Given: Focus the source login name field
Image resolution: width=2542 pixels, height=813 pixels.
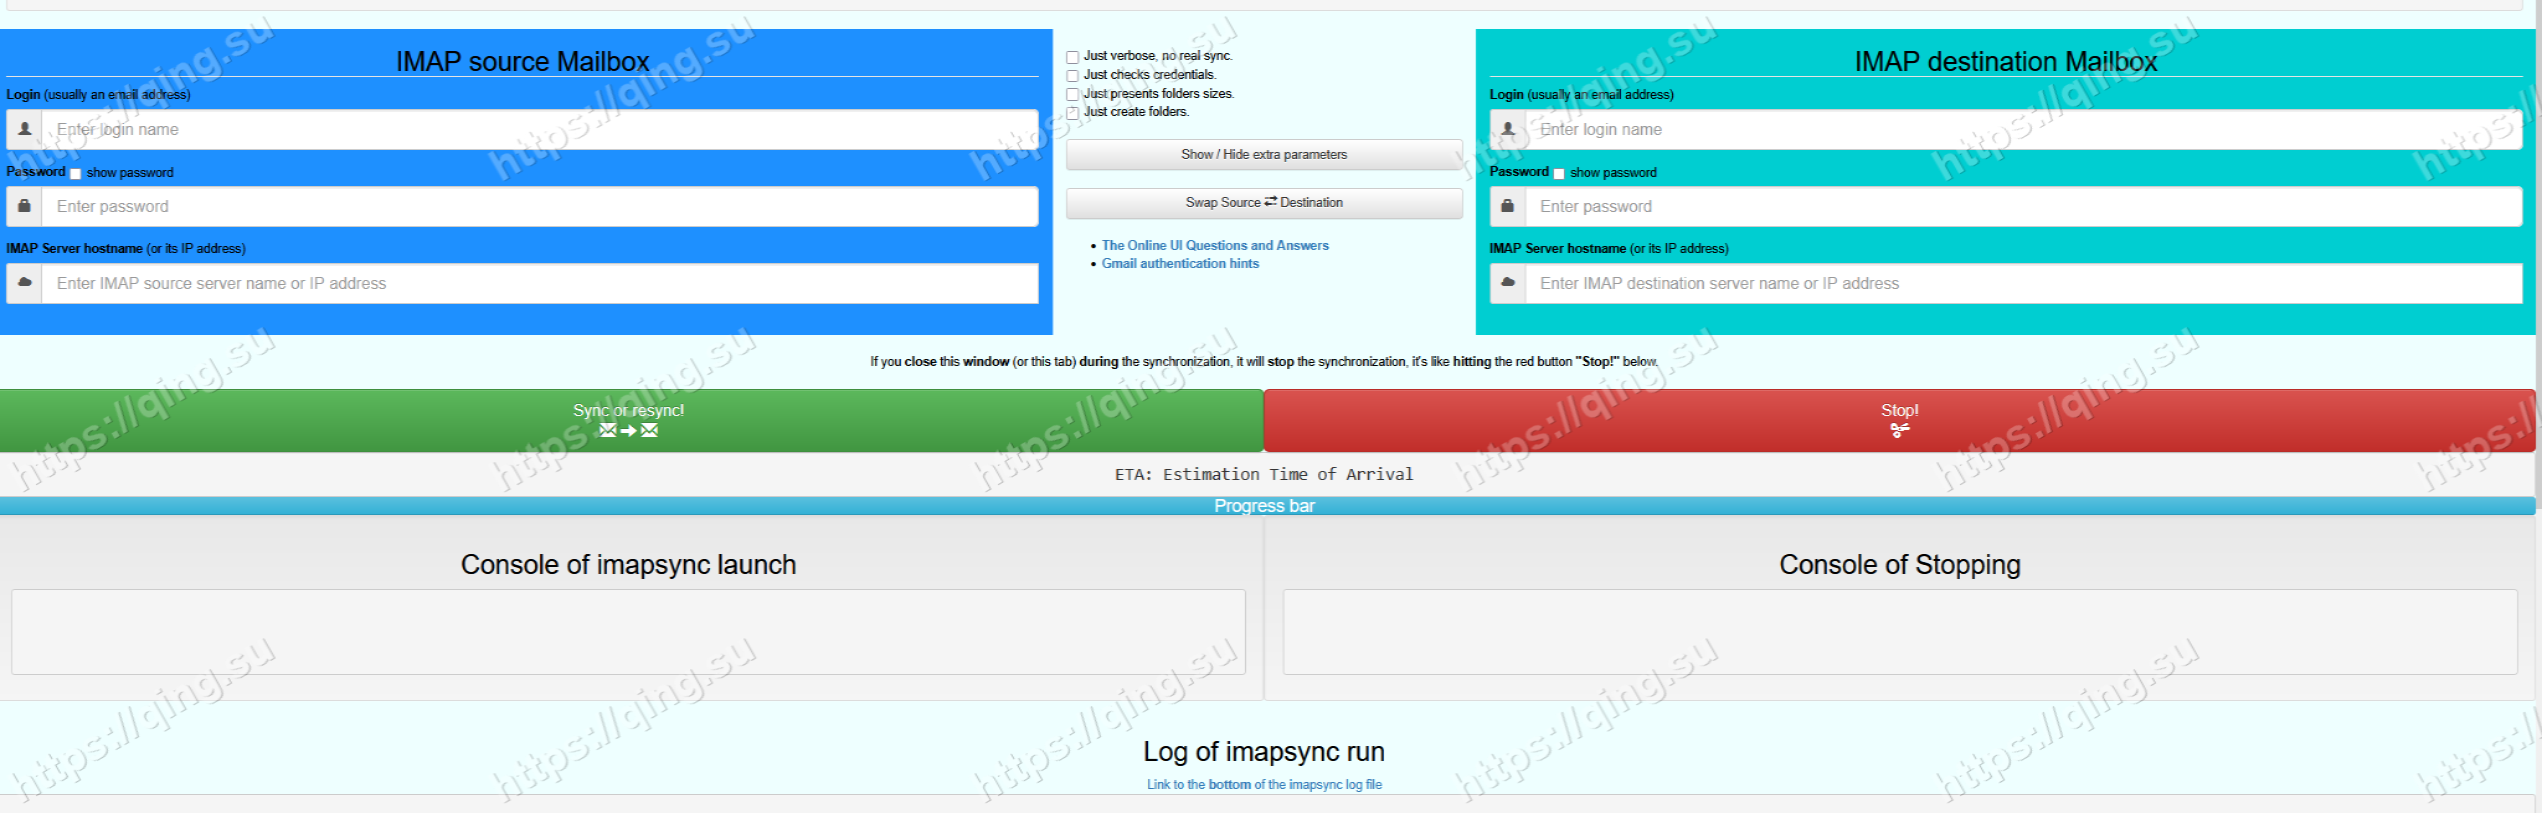Looking at the screenshot, I should tap(540, 130).
